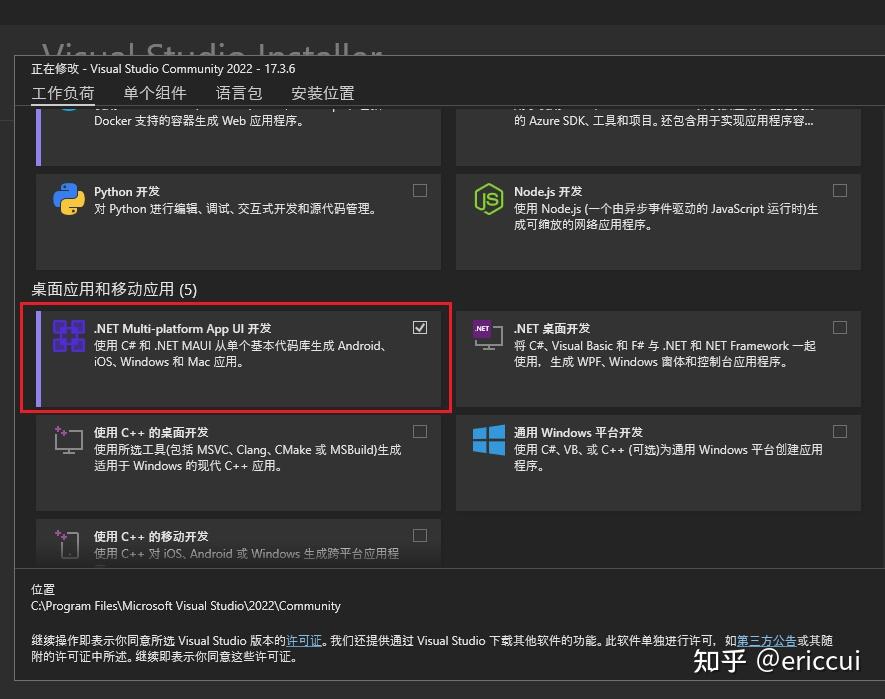Click the 第三方公告 link
The height and width of the screenshot is (699, 885).
click(768, 641)
